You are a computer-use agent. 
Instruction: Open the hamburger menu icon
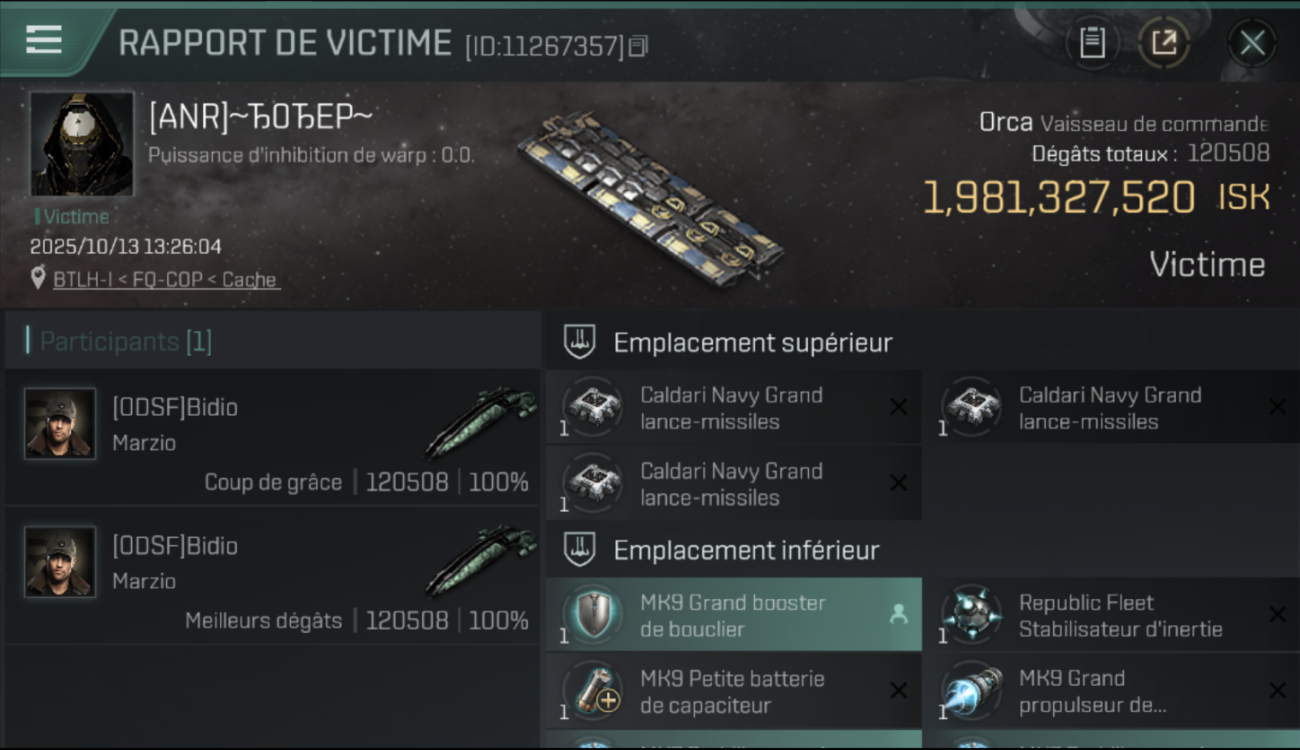pyautogui.click(x=43, y=40)
